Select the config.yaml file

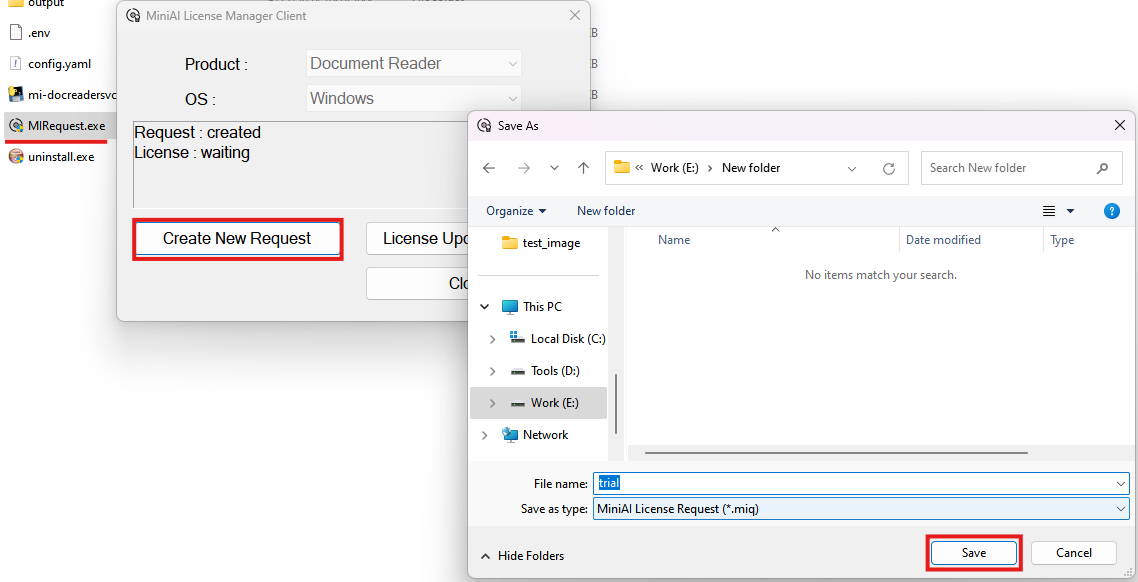(x=59, y=64)
